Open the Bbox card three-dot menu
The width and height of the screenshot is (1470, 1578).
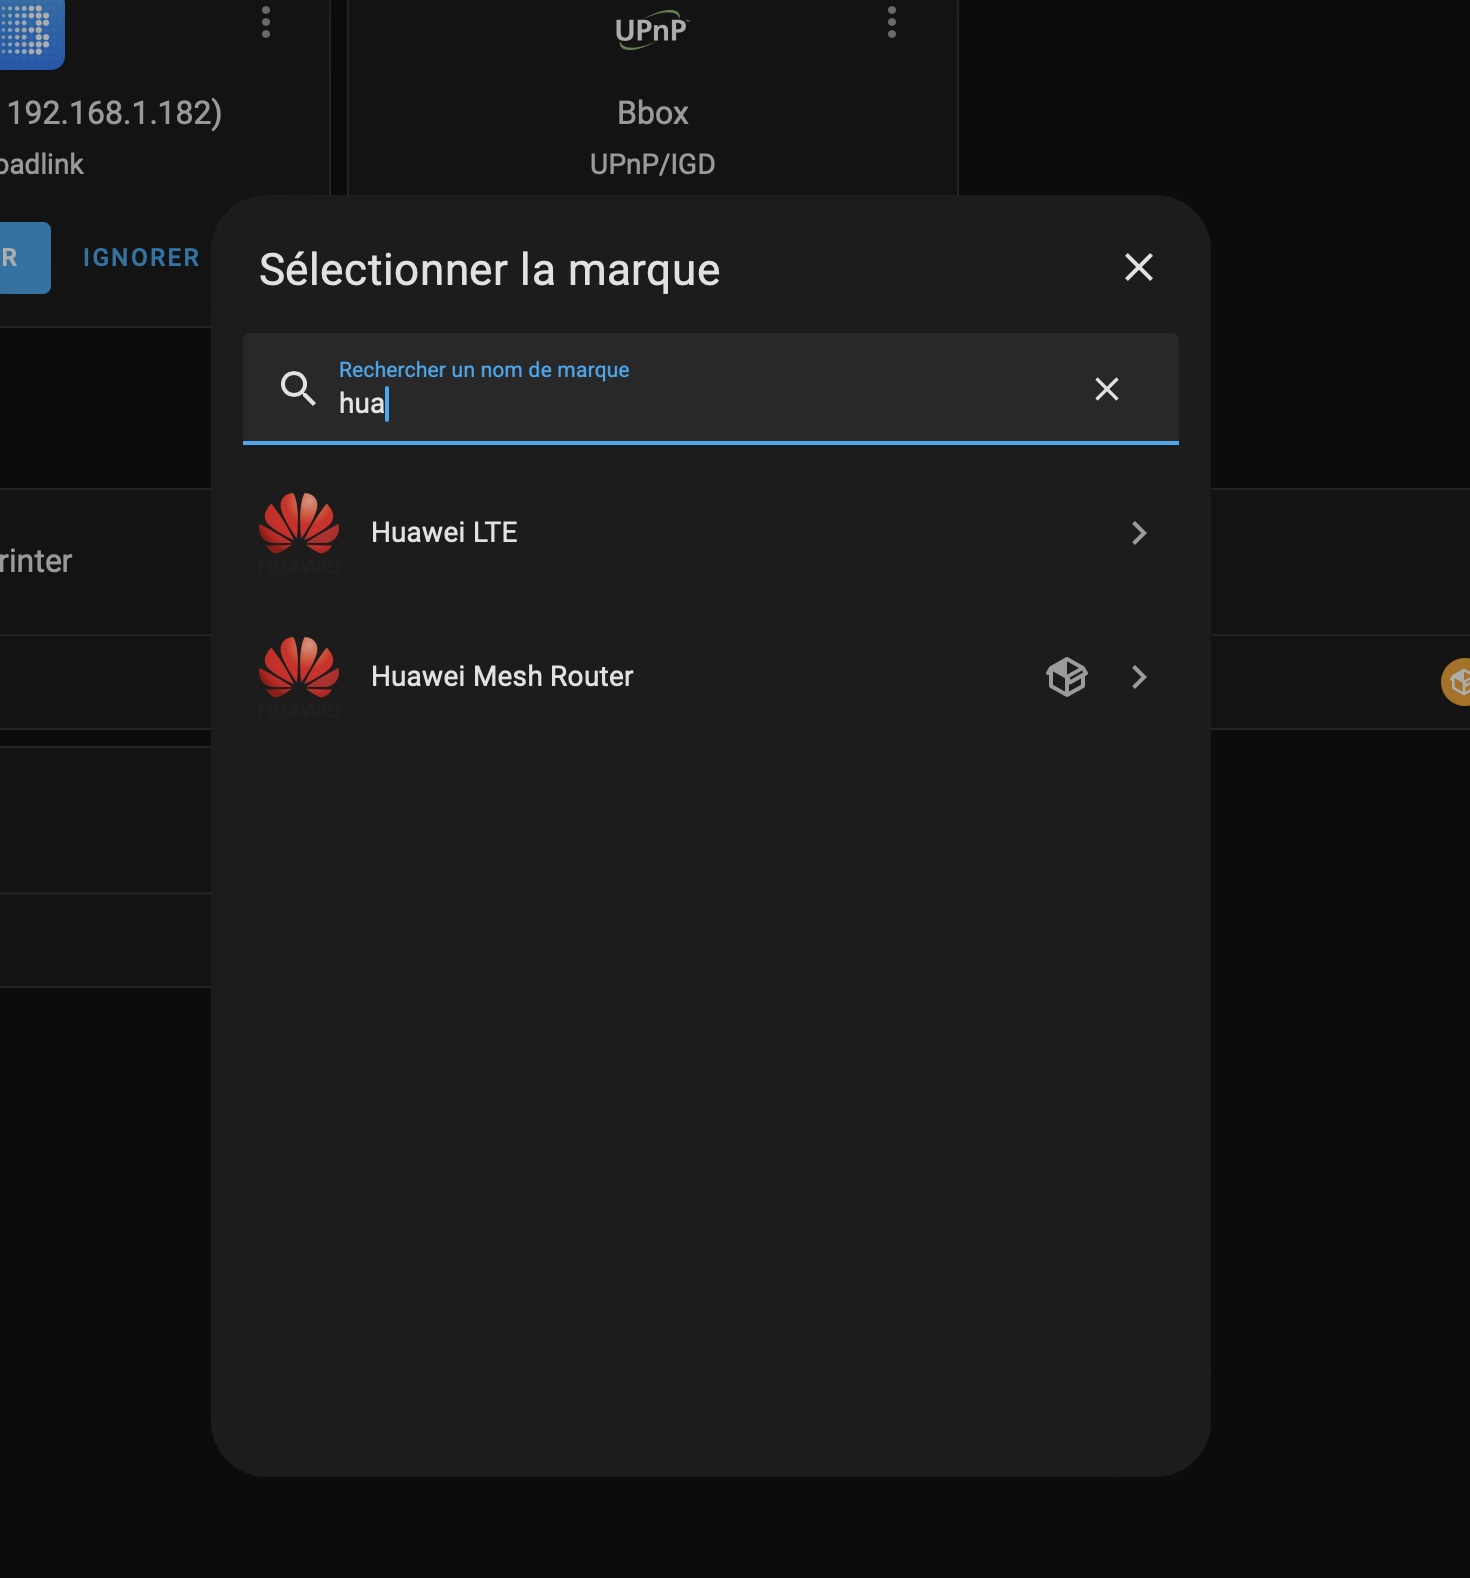point(891,22)
